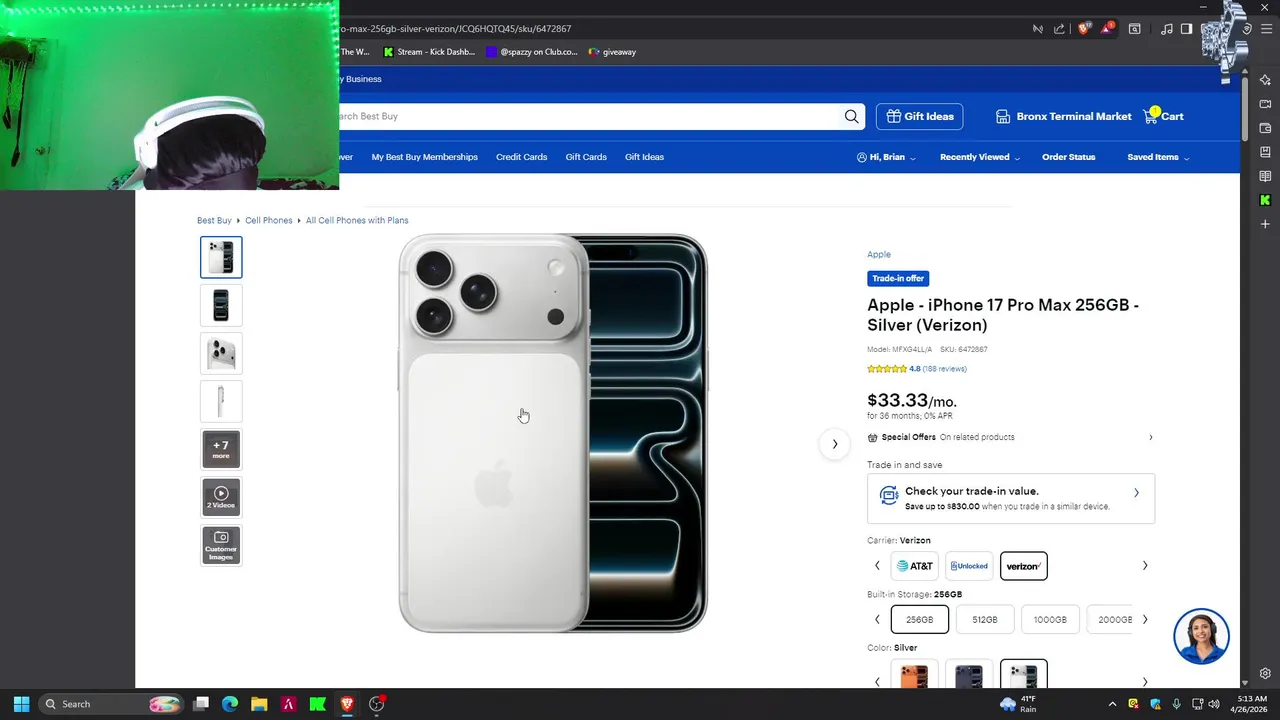Open Credit Cards menu item
Image resolution: width=1280 pixels, height=720 pixels.
tap(521, 157)
